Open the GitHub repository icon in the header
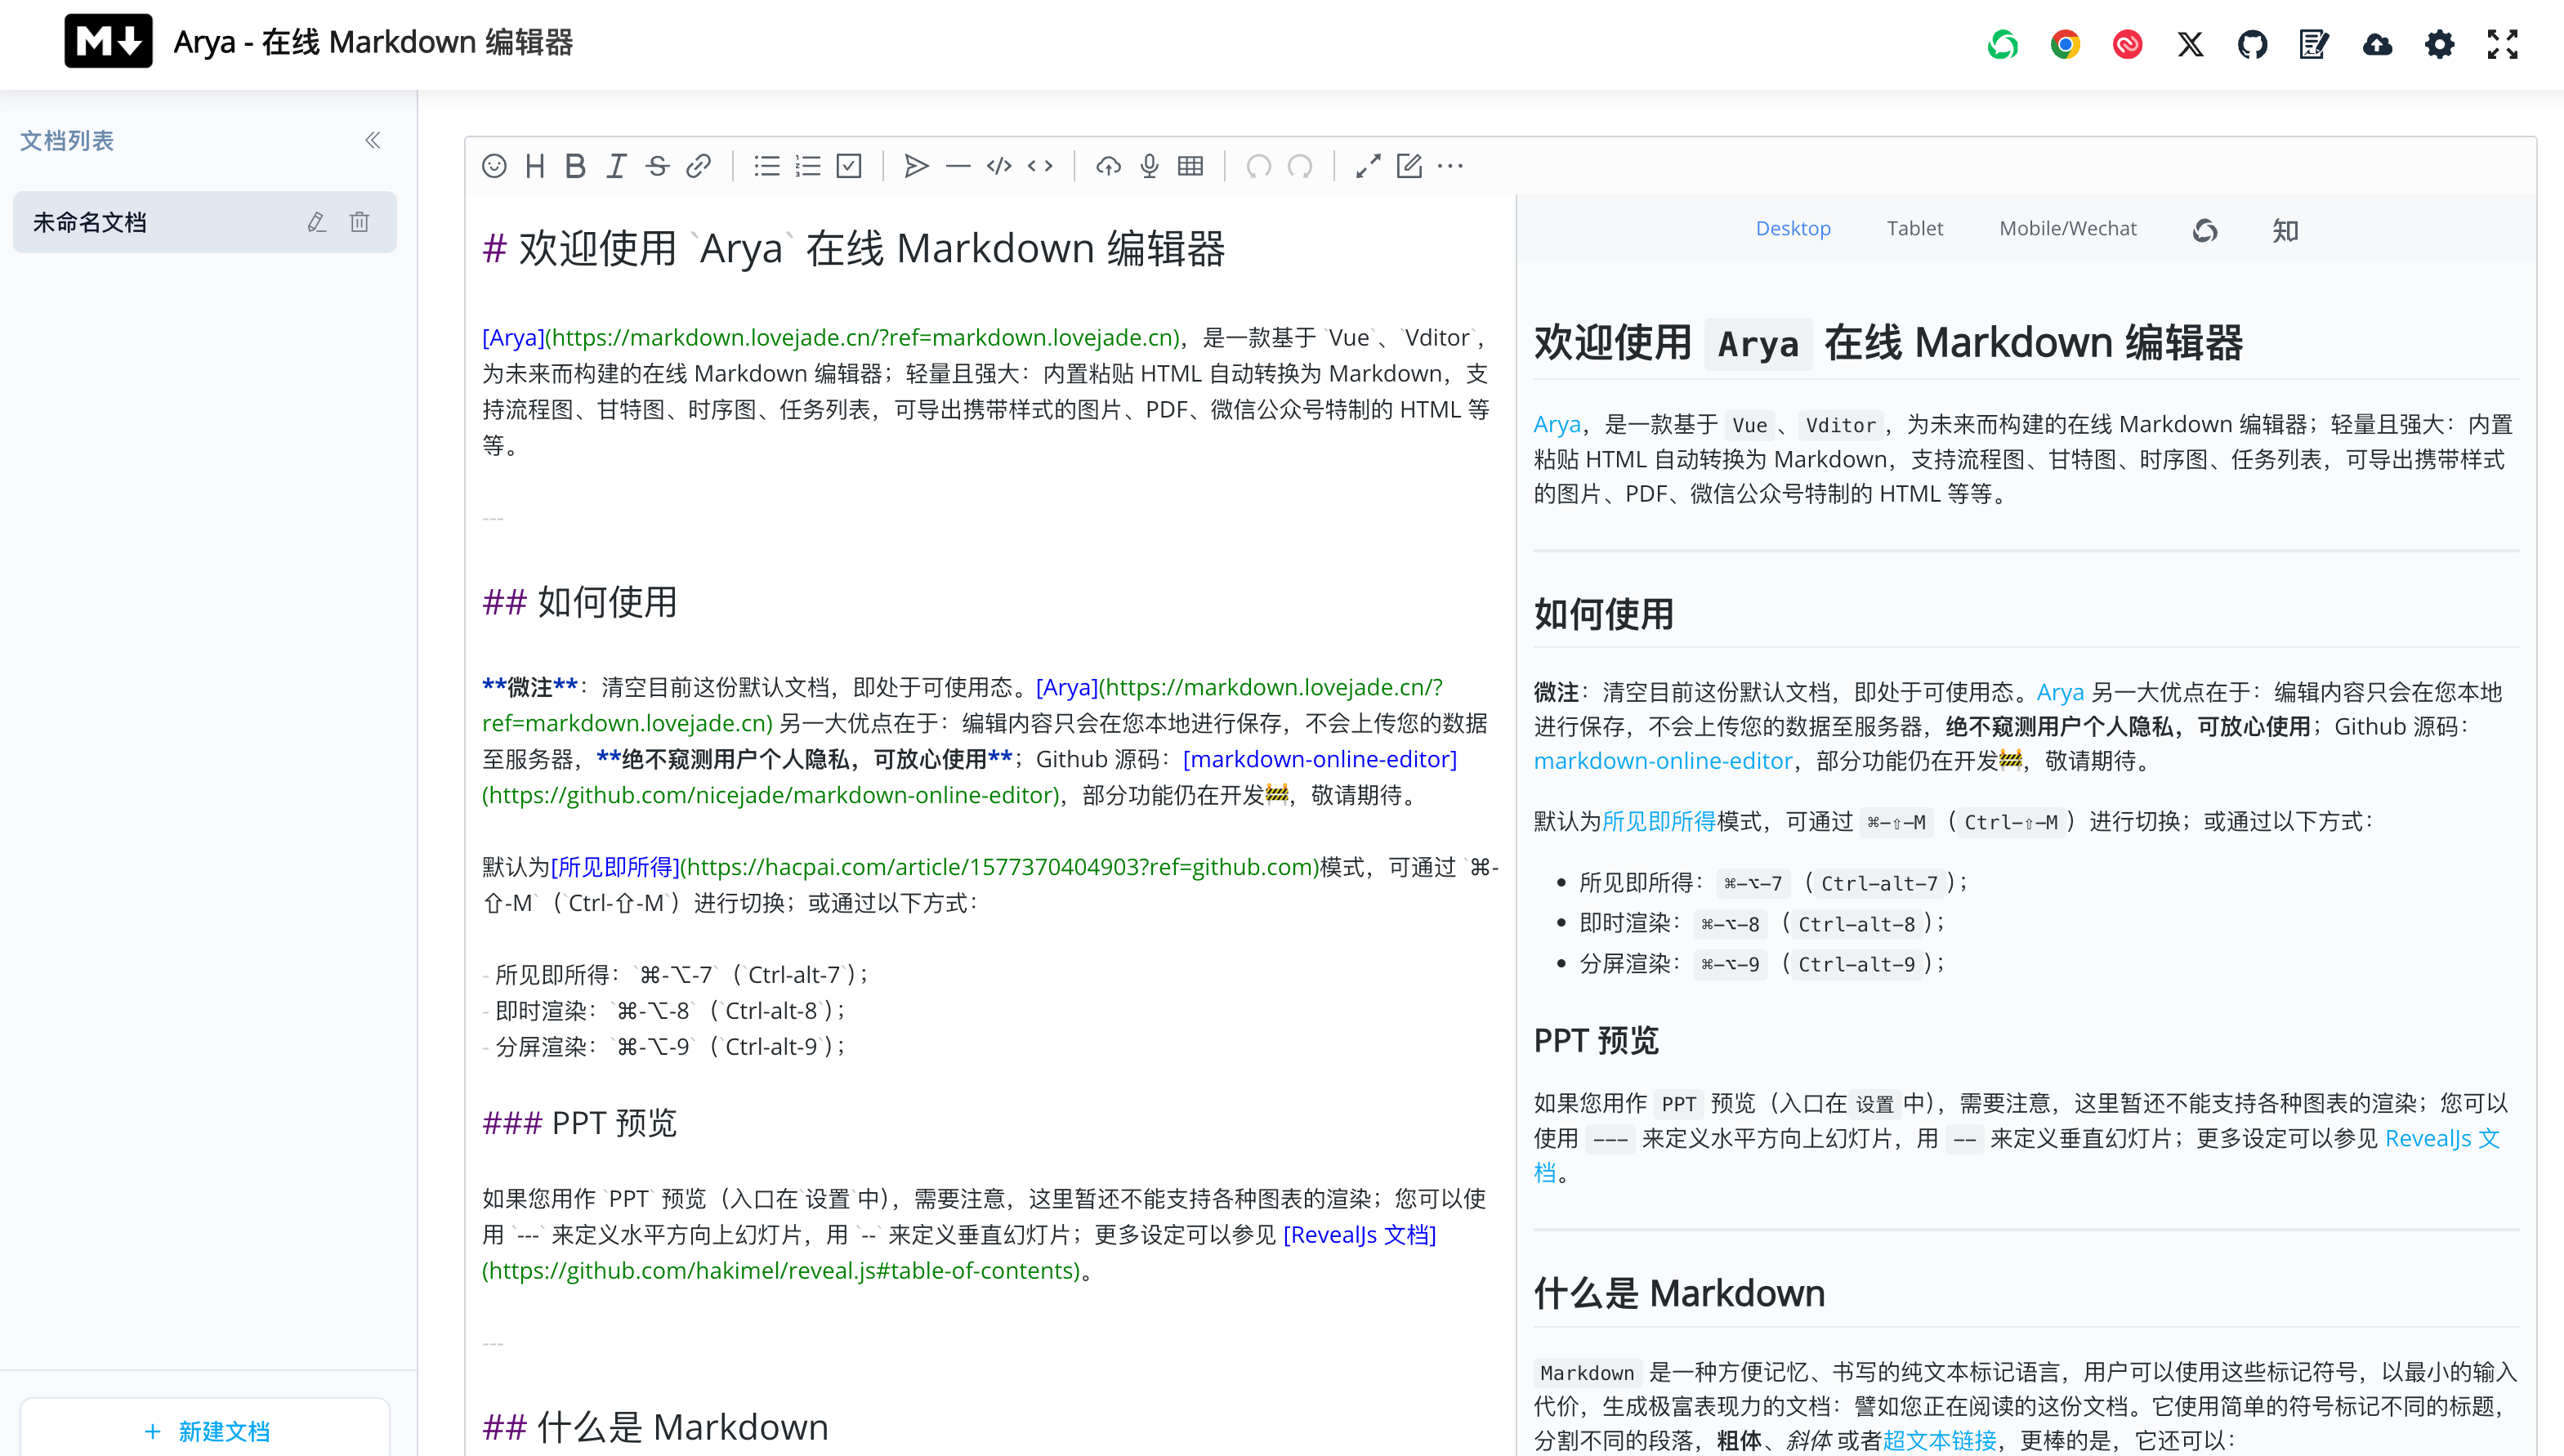Image resolution: width=2564 pixels, height=1456 pixels. (x=2252, y=44)
